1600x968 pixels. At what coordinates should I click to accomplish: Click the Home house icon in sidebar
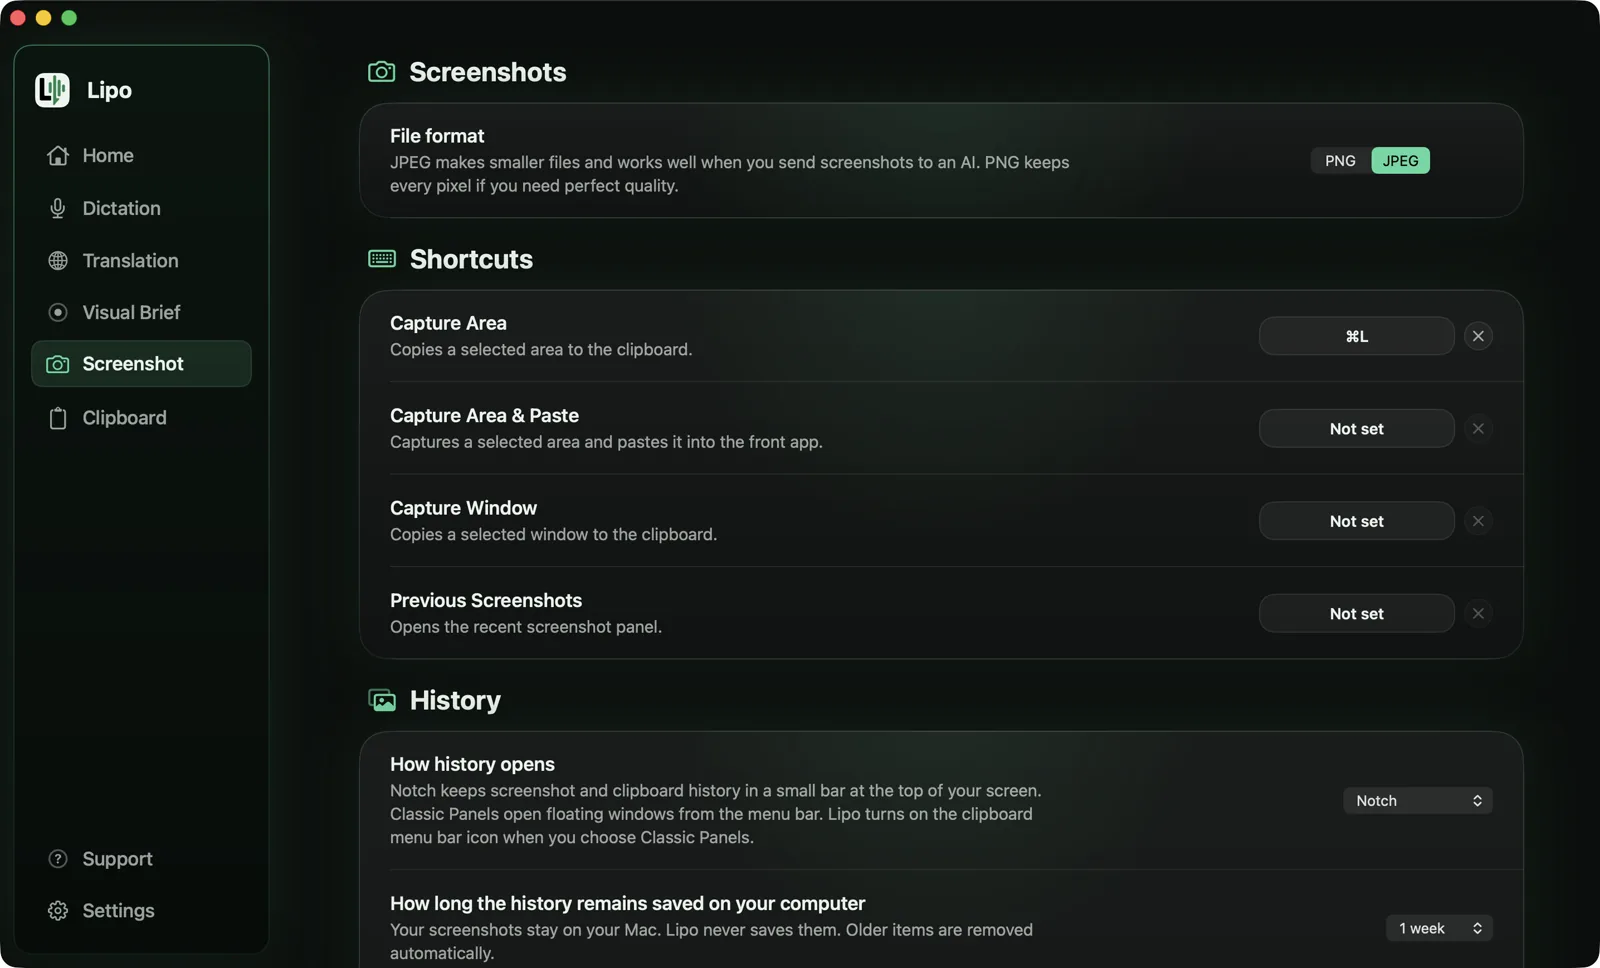[x=58, y=156]
